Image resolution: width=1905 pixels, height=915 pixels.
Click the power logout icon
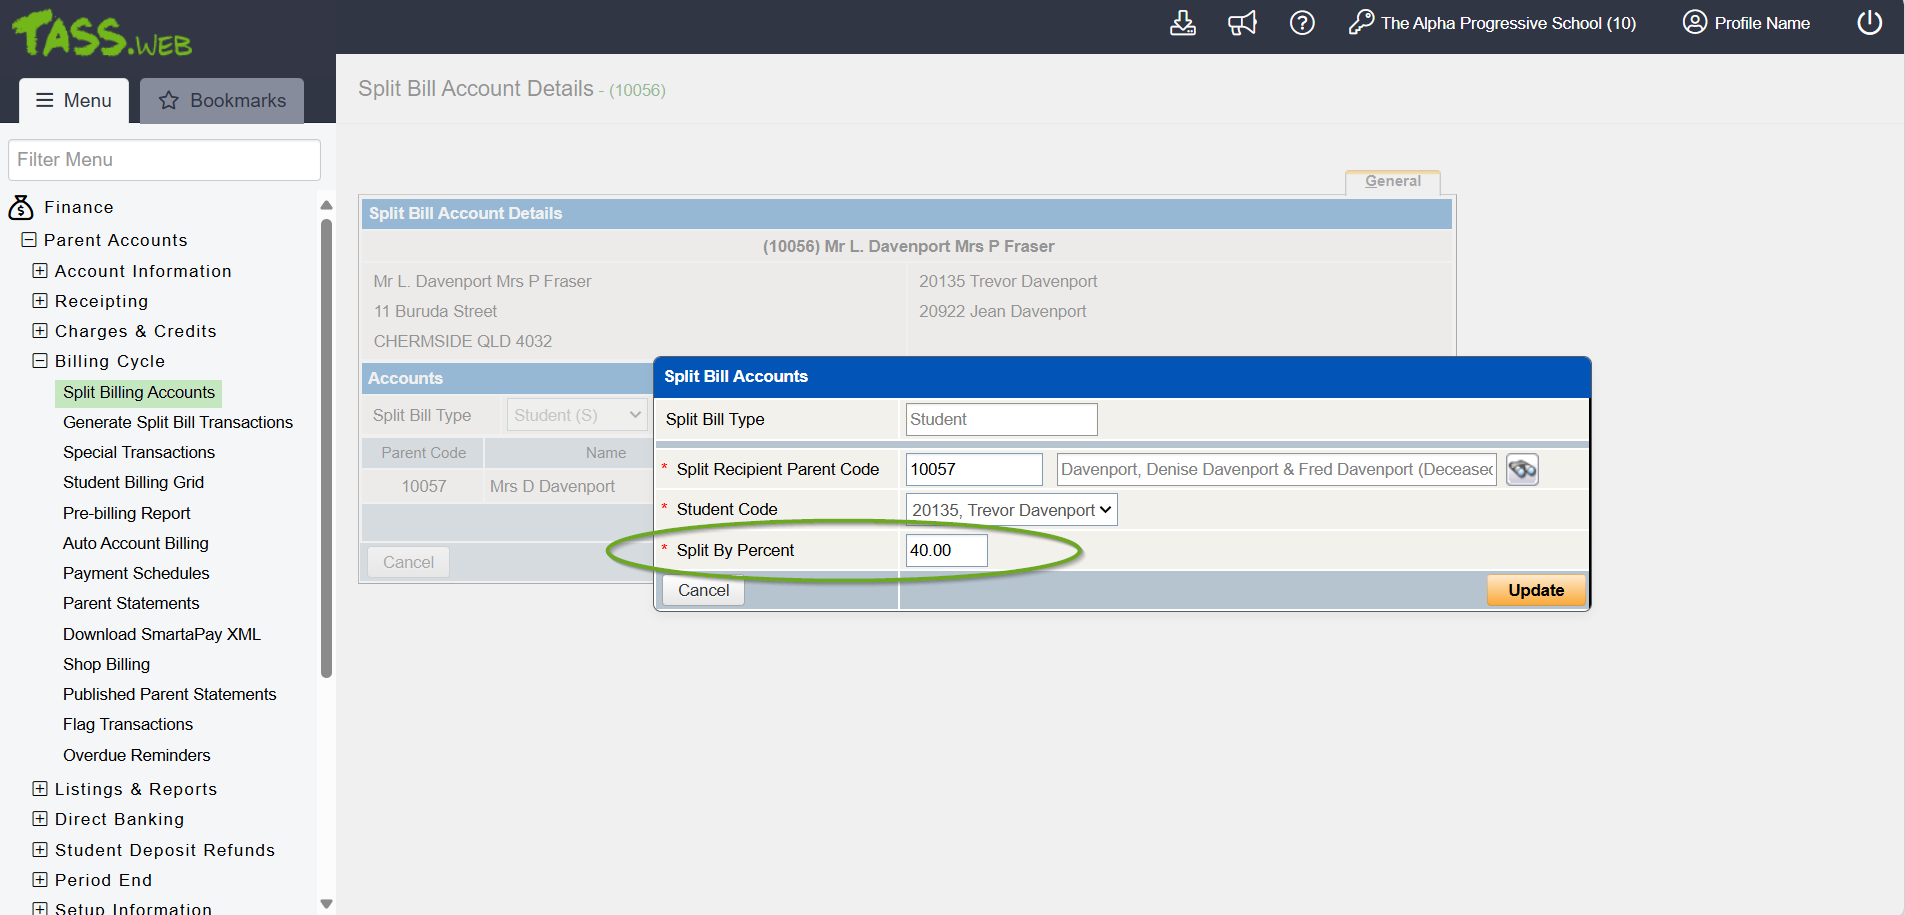click(1869, 23)
